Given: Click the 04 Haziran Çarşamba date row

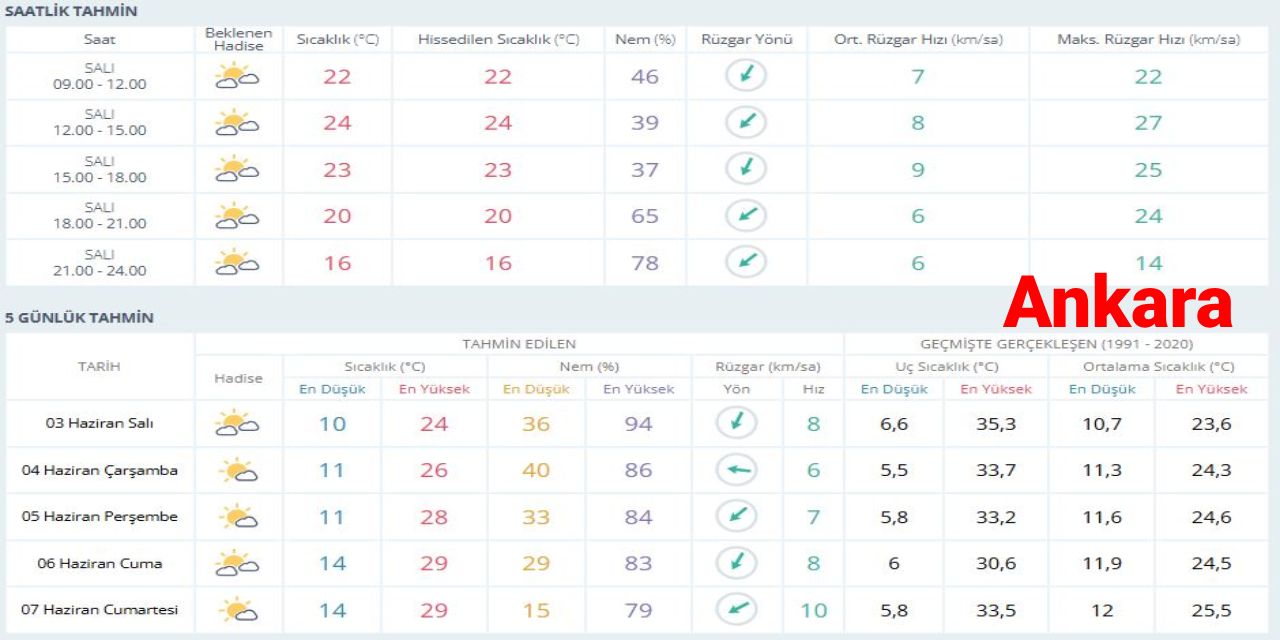Looking at the screenshot, I should click(100, 470).
